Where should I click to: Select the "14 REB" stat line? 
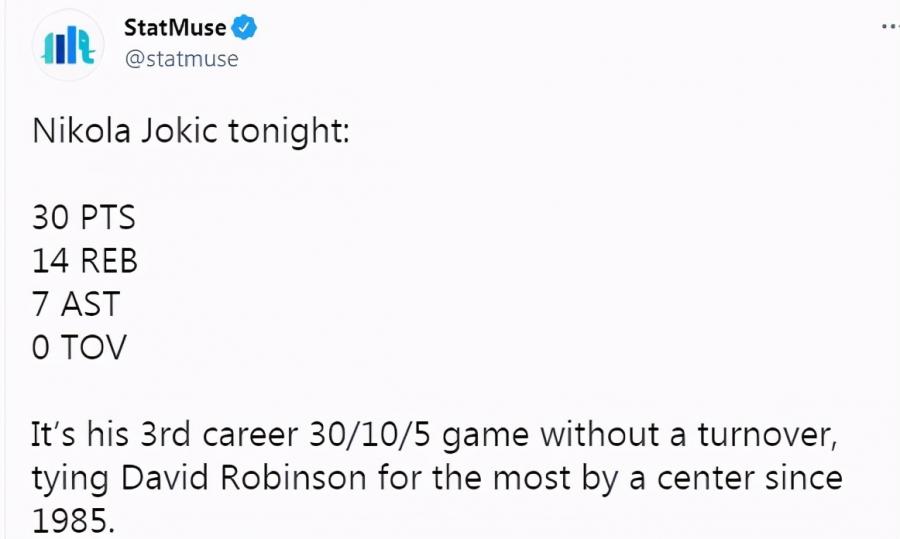(x=85, y=261)
